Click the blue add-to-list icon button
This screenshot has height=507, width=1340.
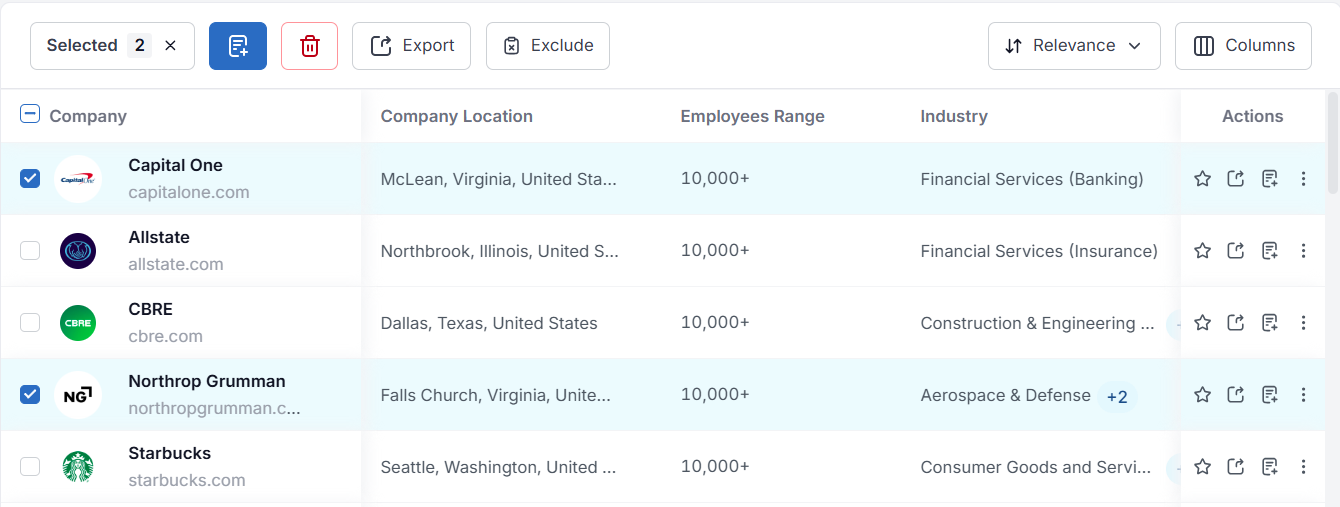[x=238, y=46]
